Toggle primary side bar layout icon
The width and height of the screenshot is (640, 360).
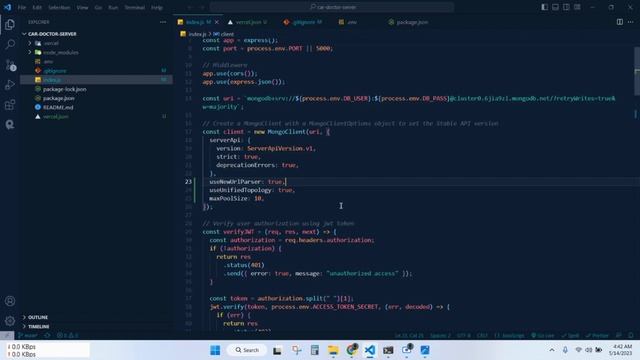[544, 7]
